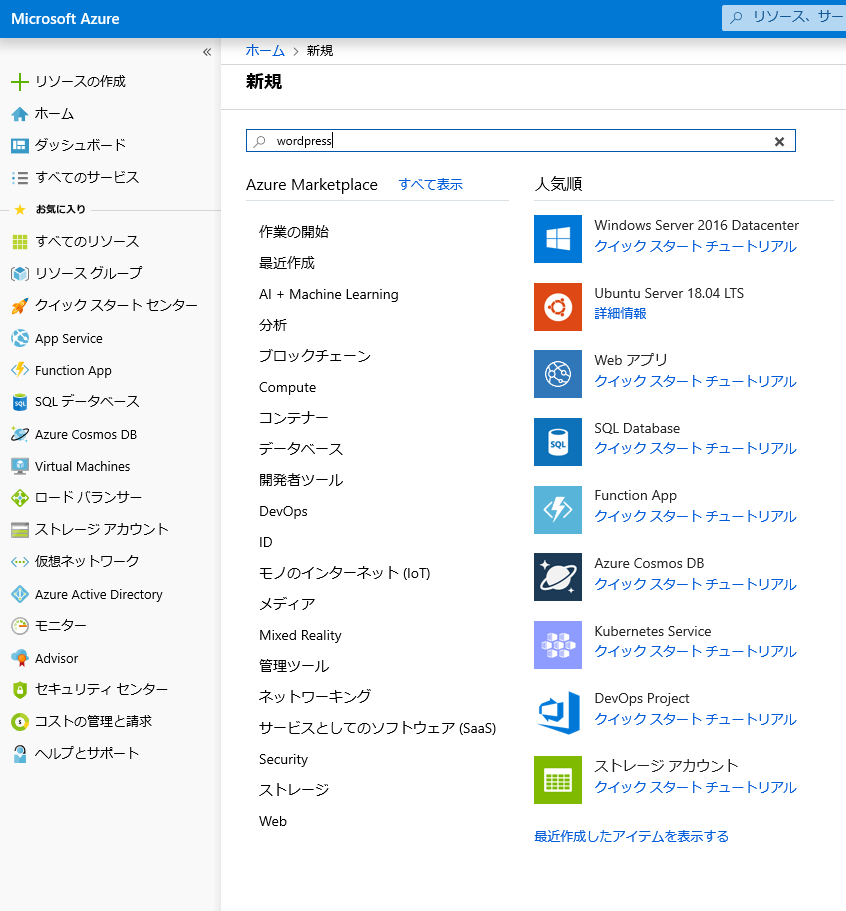Collapse the navigation pane with the chevron

[x=207, y=51]
